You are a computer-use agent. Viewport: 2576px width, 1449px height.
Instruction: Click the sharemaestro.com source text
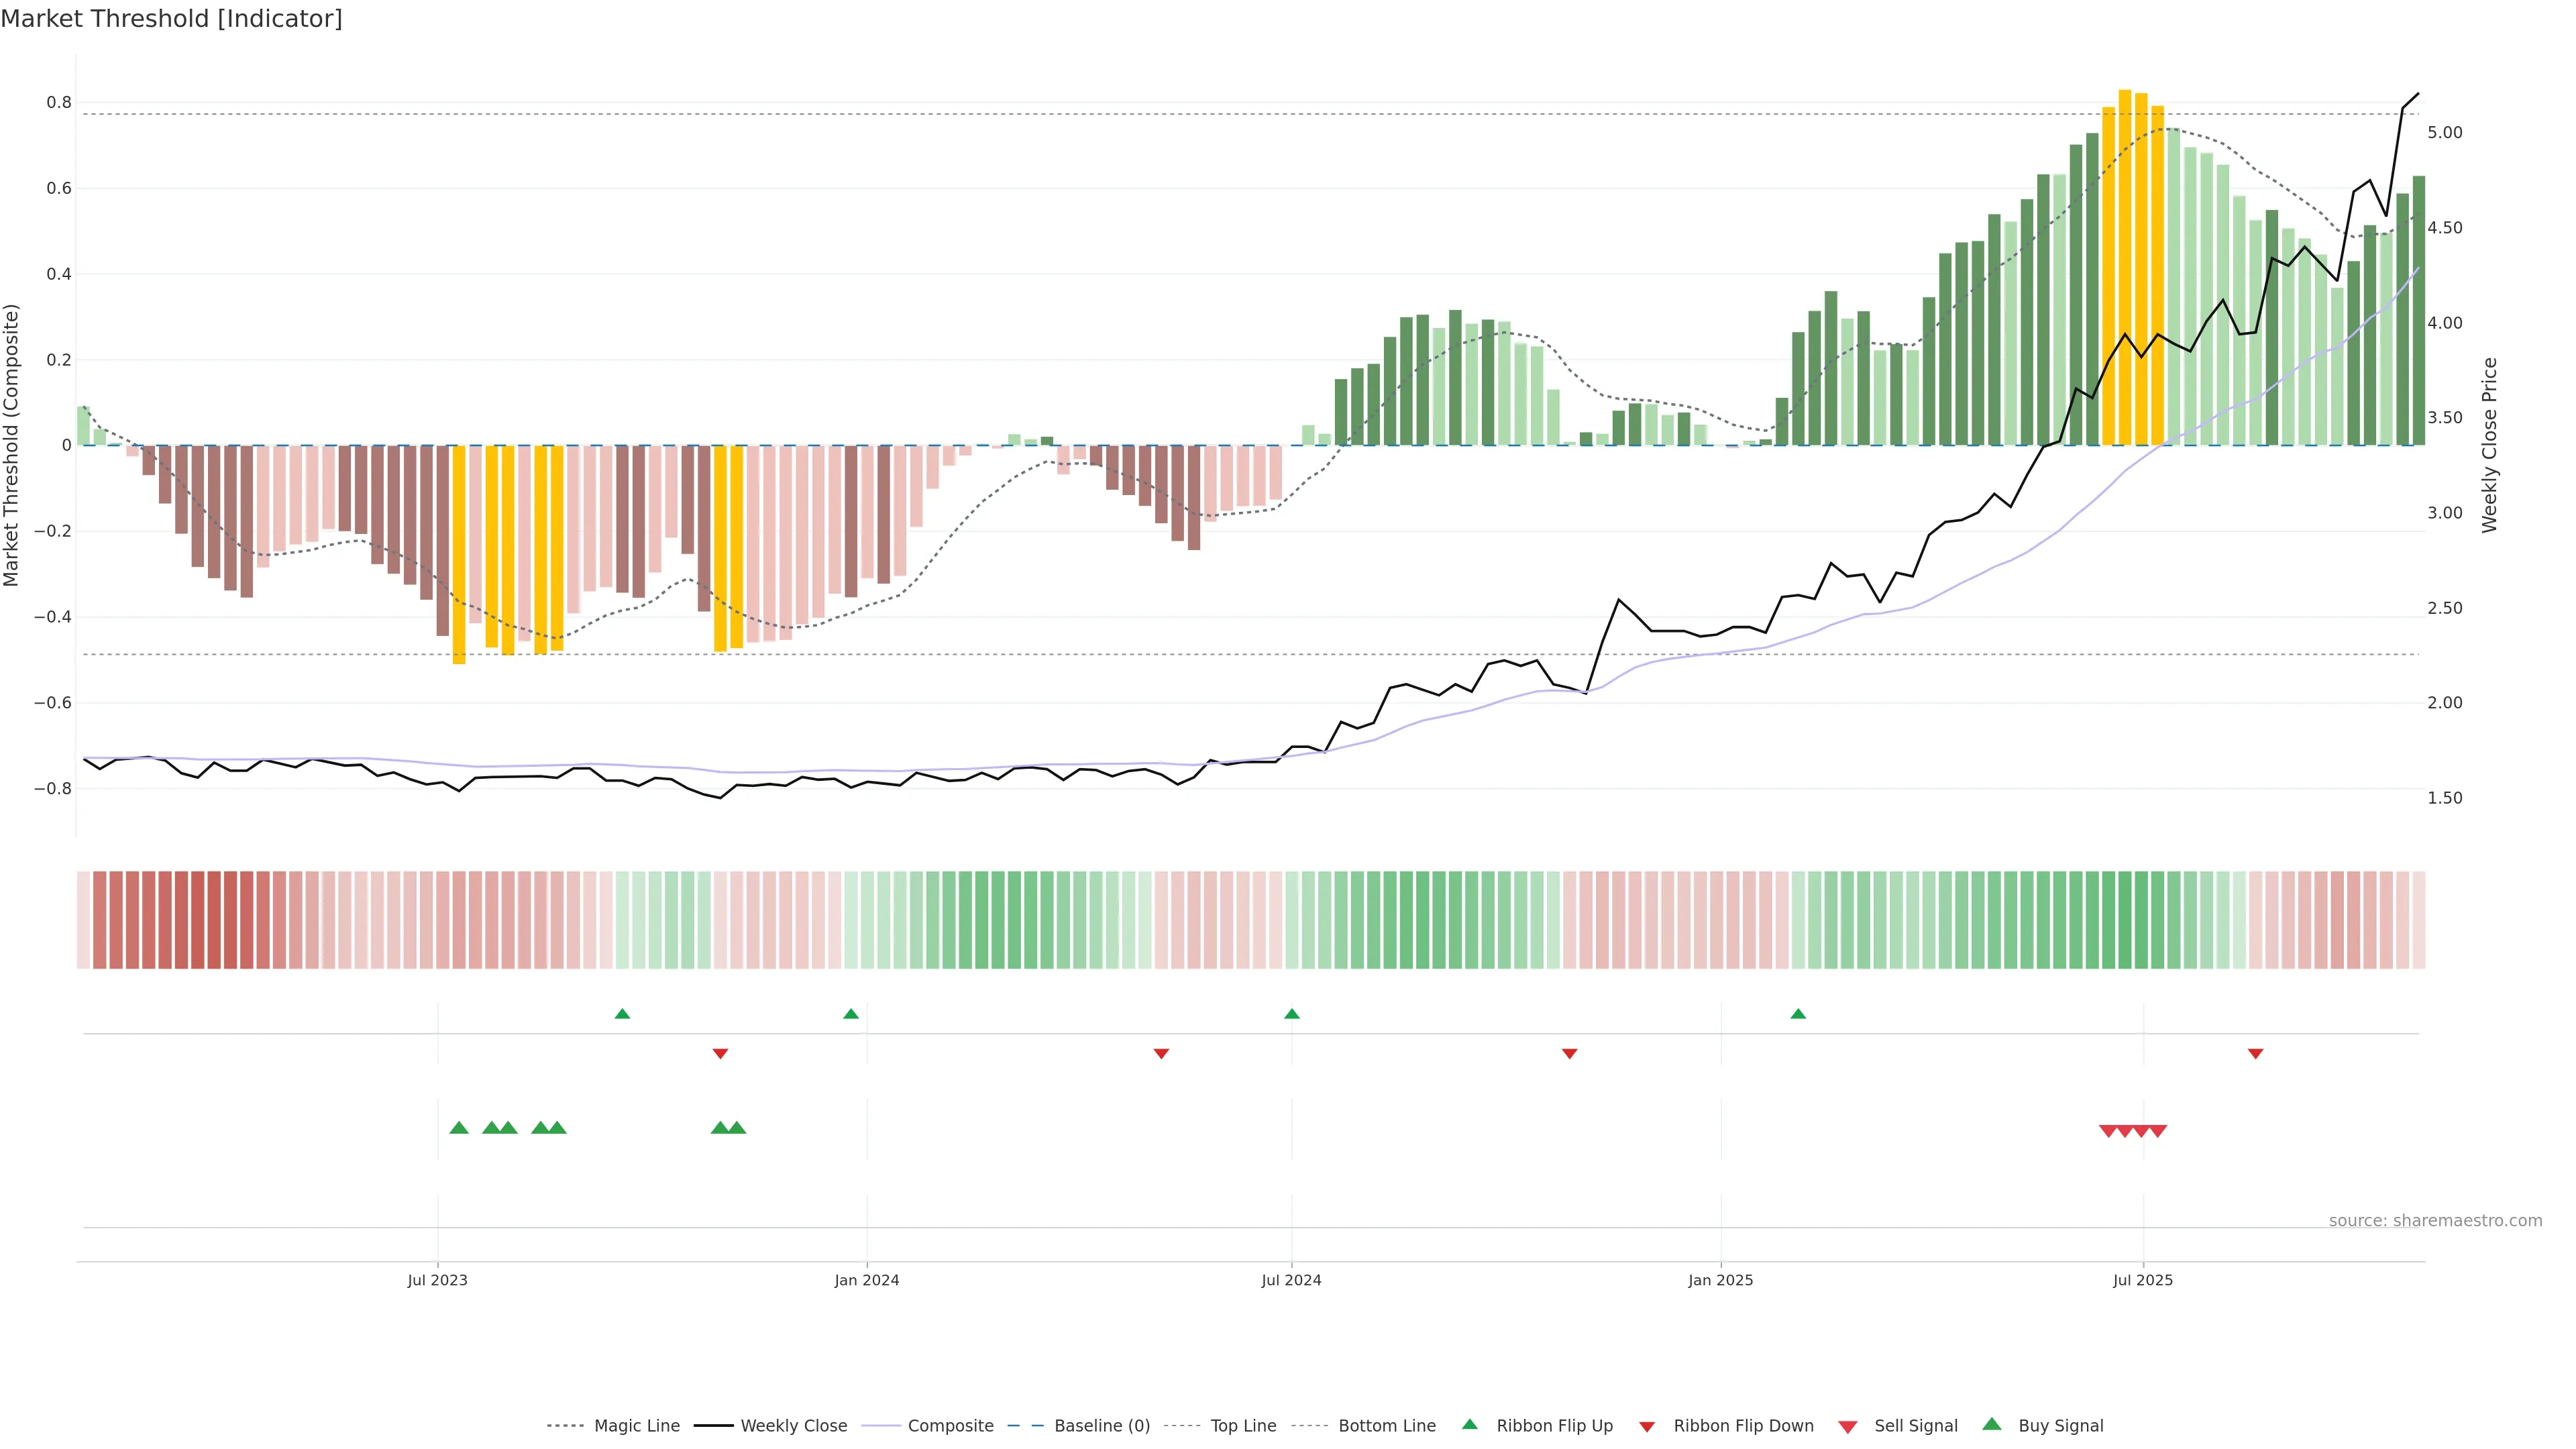click(x=2435, y=1220)
